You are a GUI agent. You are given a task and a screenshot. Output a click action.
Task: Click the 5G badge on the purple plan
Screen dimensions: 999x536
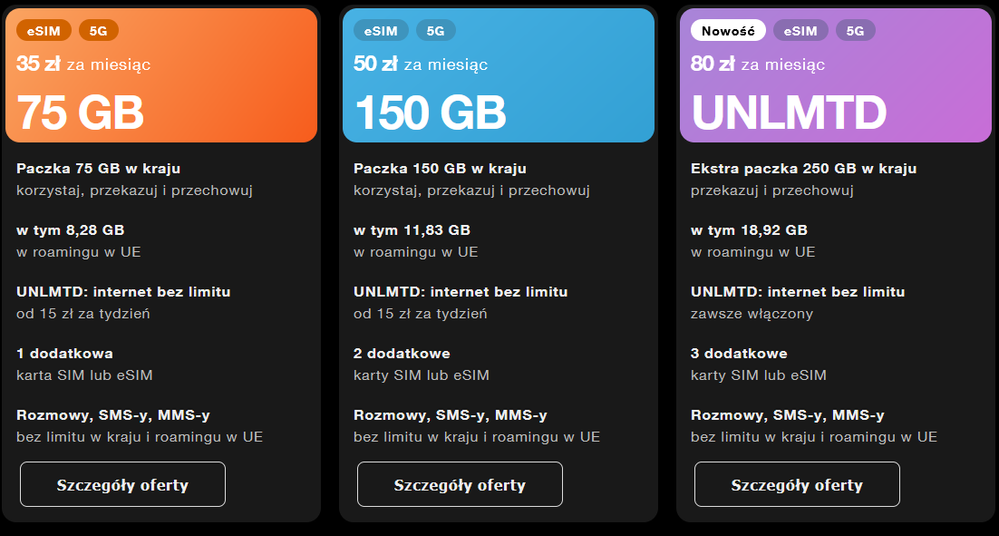(855, 31)
